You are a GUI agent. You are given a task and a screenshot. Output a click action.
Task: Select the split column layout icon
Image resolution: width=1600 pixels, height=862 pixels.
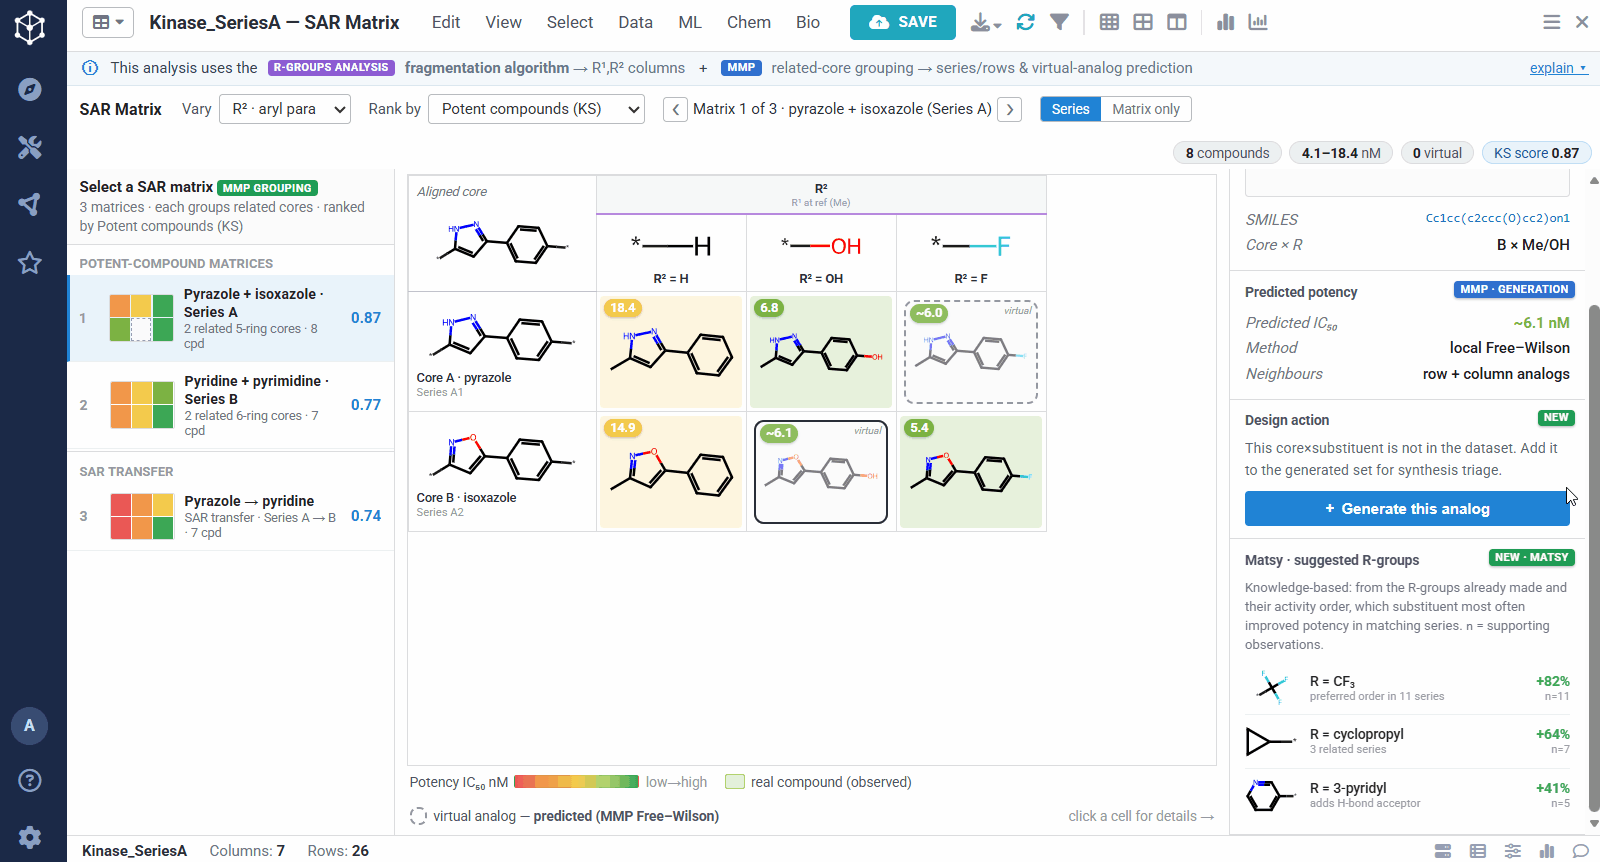tap(1177, 22)
